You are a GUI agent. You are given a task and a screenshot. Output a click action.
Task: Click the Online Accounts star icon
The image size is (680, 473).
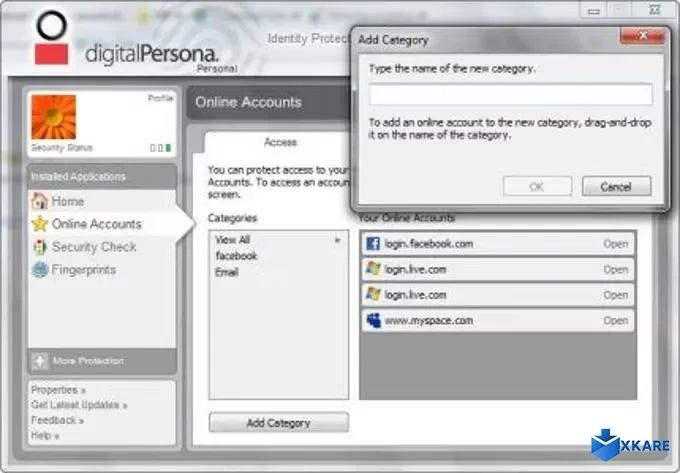coord(40,224)
